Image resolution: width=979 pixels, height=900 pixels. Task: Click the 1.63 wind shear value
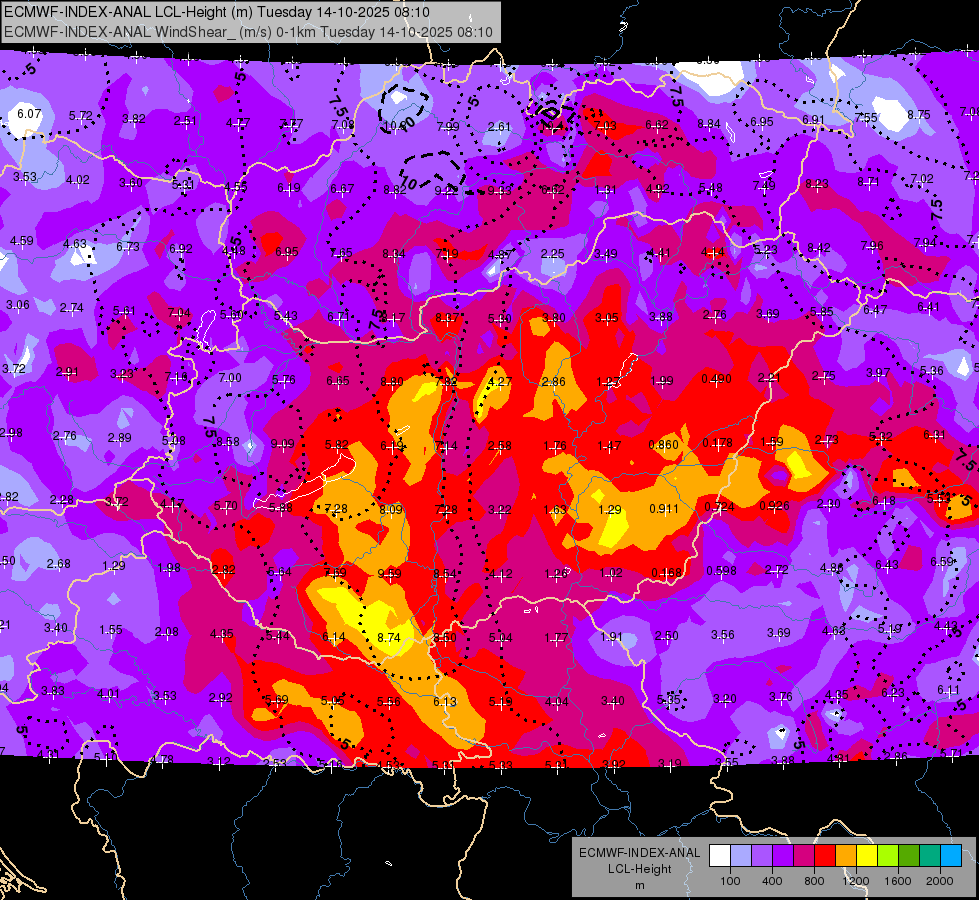pos(554,510)
